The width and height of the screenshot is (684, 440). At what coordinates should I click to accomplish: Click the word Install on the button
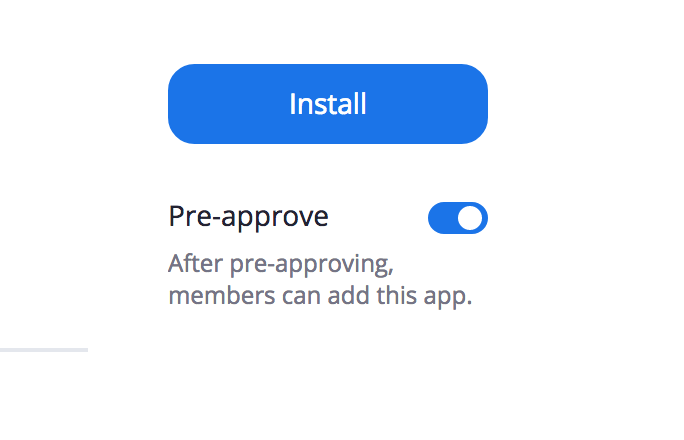[328, 104]
